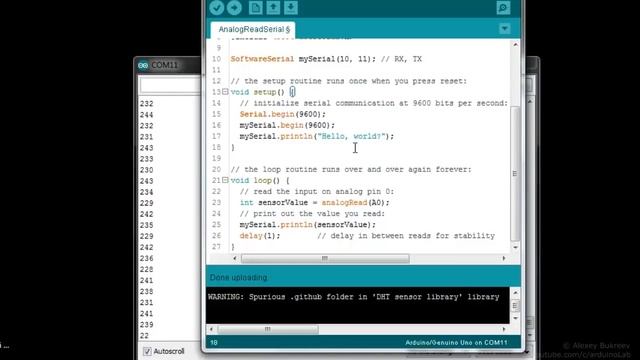Viewport: 640px width, 360px height.
Task: Click the analogRead(A0) call
Action: (x=353, y=202)
